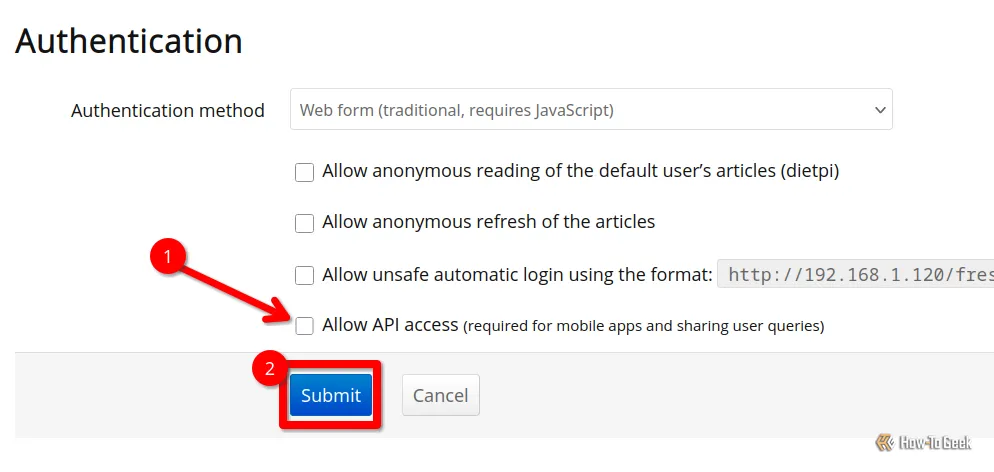Cancel the authentication changes
The image size is (994, 472).
pos(441,395)
